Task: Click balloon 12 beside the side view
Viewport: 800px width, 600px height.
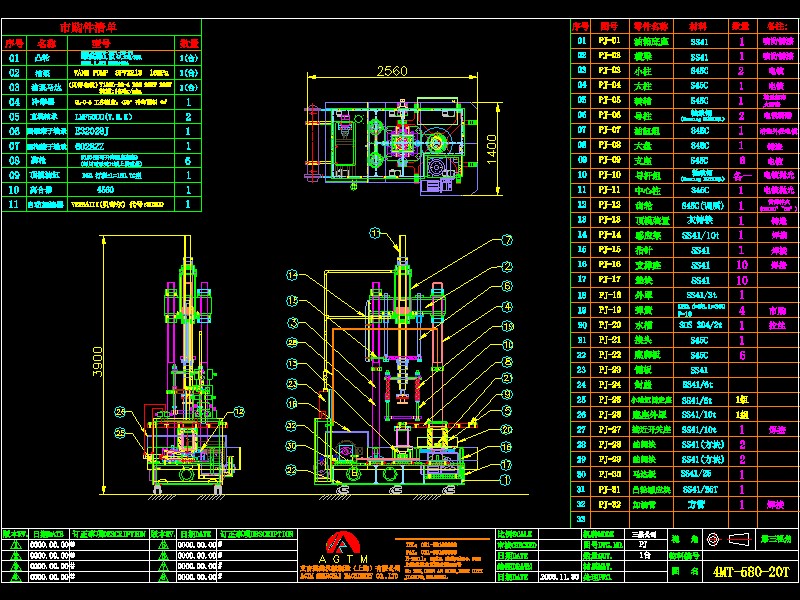Action: click(x=239, y=412)
